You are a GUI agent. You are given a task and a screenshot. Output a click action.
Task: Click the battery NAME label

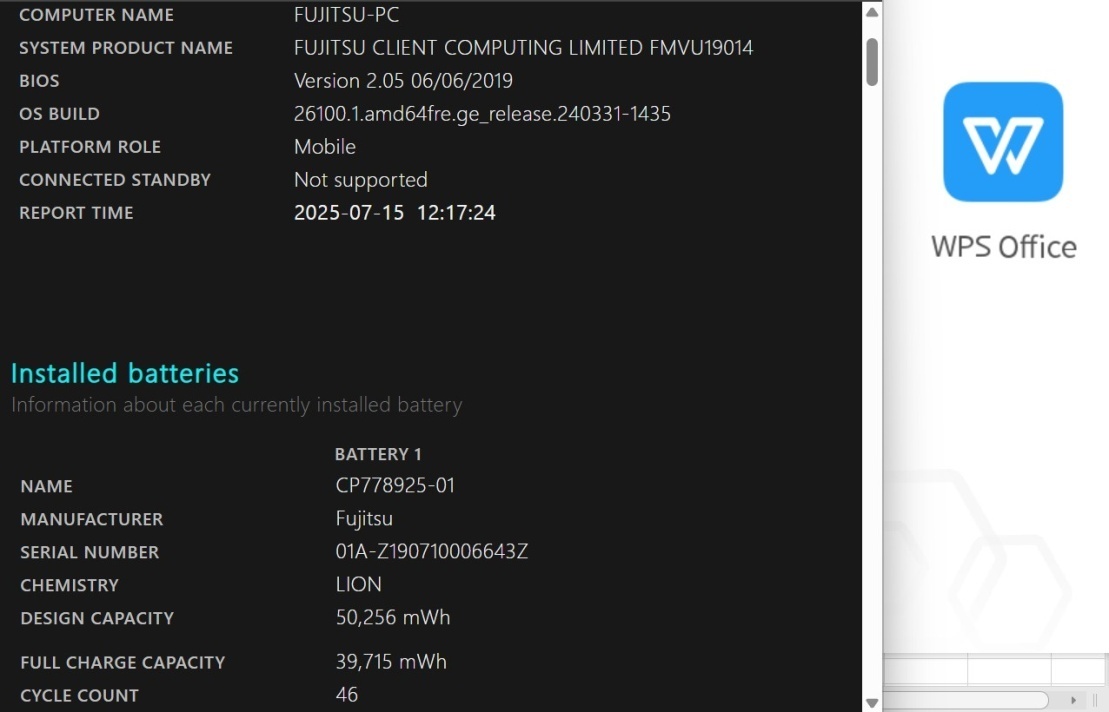tap(47, 486)
